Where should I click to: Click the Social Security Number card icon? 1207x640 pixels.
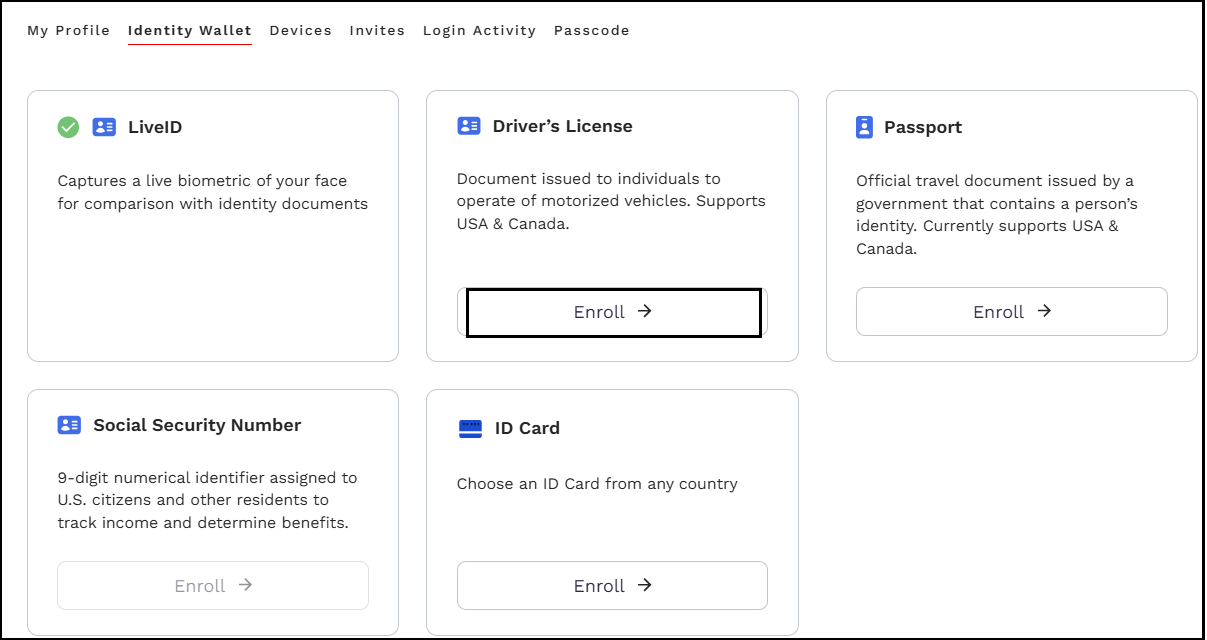(69, 425)
